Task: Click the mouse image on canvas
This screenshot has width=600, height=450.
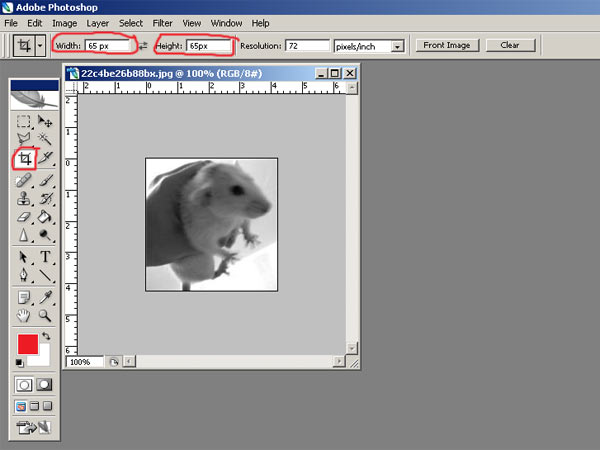Action: coord(212,225)
